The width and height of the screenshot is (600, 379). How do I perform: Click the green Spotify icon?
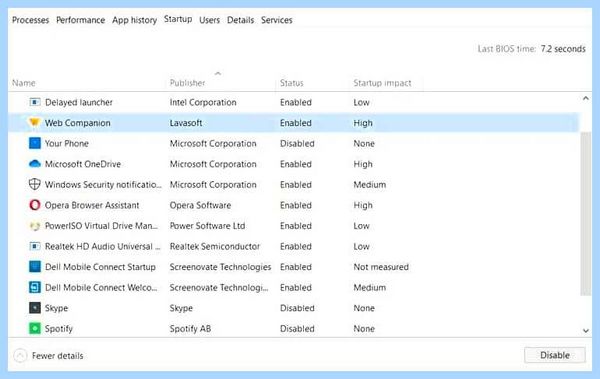pos(35,328)
